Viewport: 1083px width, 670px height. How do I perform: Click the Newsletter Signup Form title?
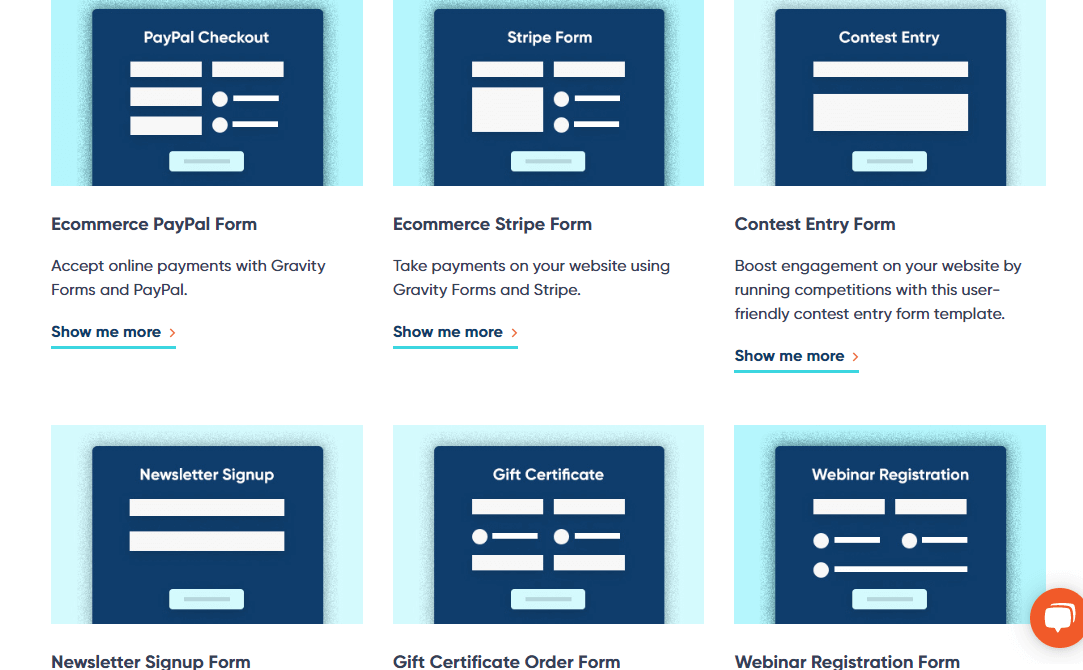pos(150,661)
